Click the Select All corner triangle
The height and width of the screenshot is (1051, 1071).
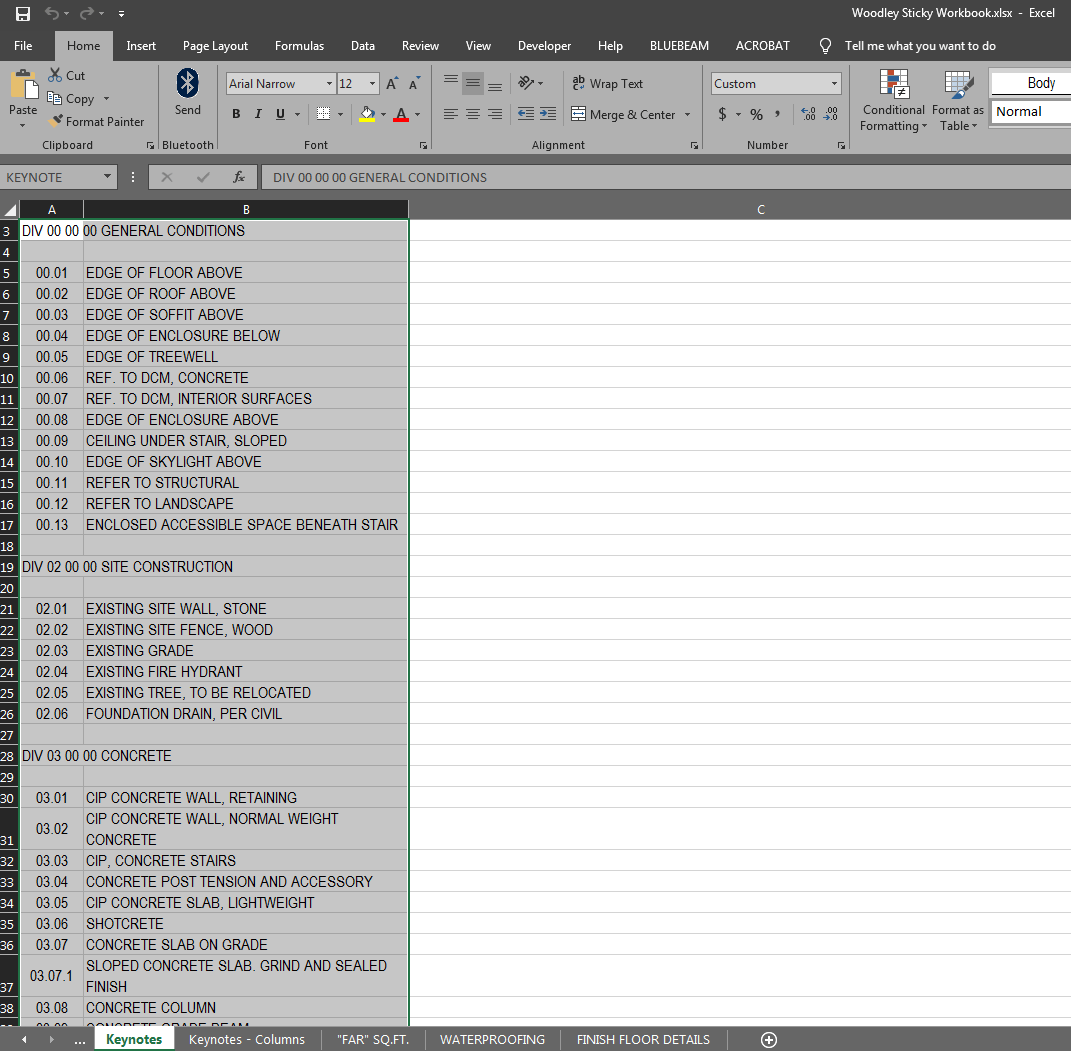click(x=10, y=210)
